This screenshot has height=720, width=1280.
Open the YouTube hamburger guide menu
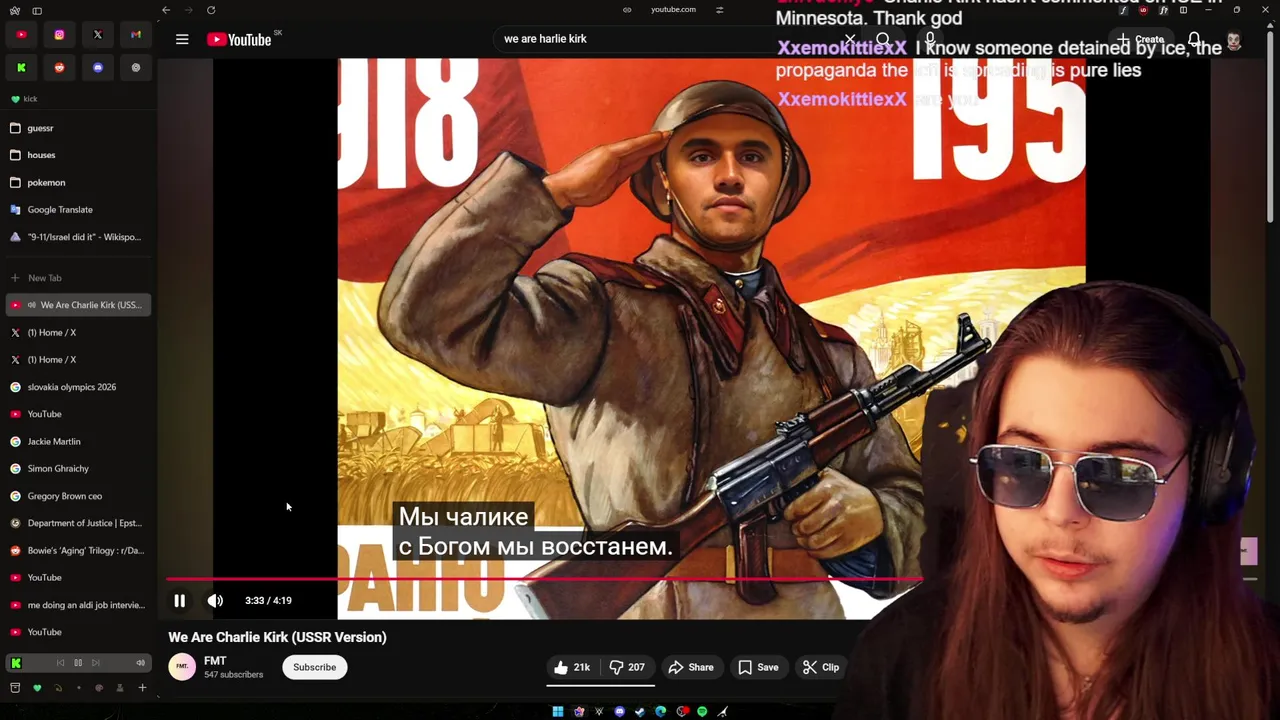(182, 39)
